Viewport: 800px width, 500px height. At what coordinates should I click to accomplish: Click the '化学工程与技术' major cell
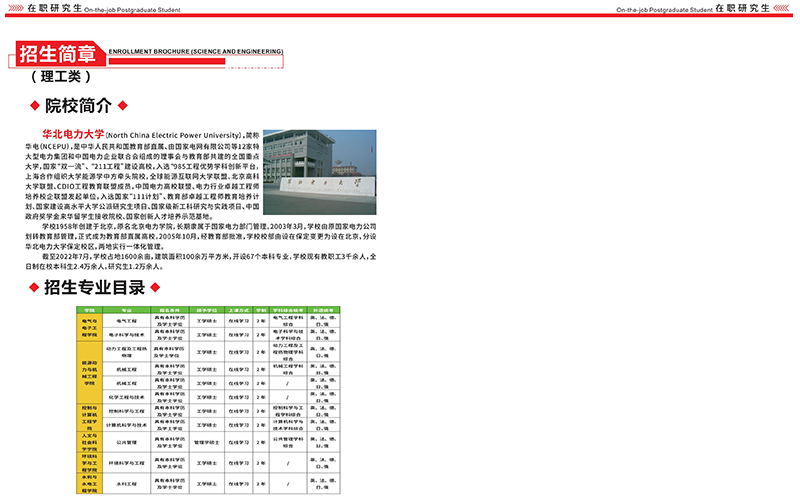[x=127, y=397]
